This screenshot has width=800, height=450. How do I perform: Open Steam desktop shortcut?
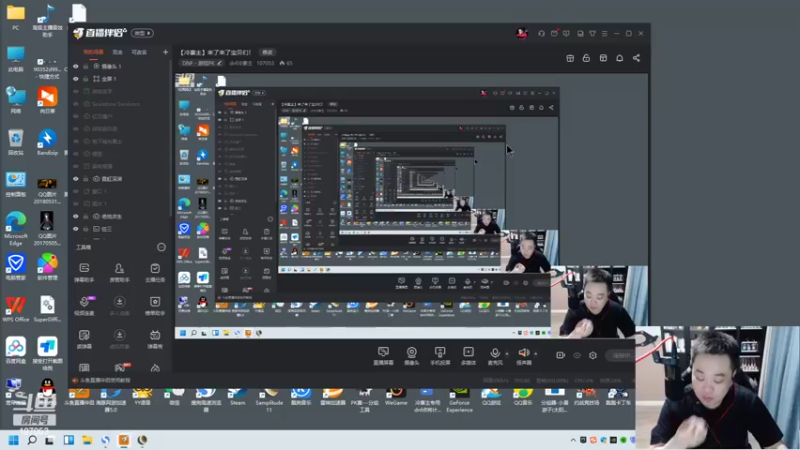[237, 397]
